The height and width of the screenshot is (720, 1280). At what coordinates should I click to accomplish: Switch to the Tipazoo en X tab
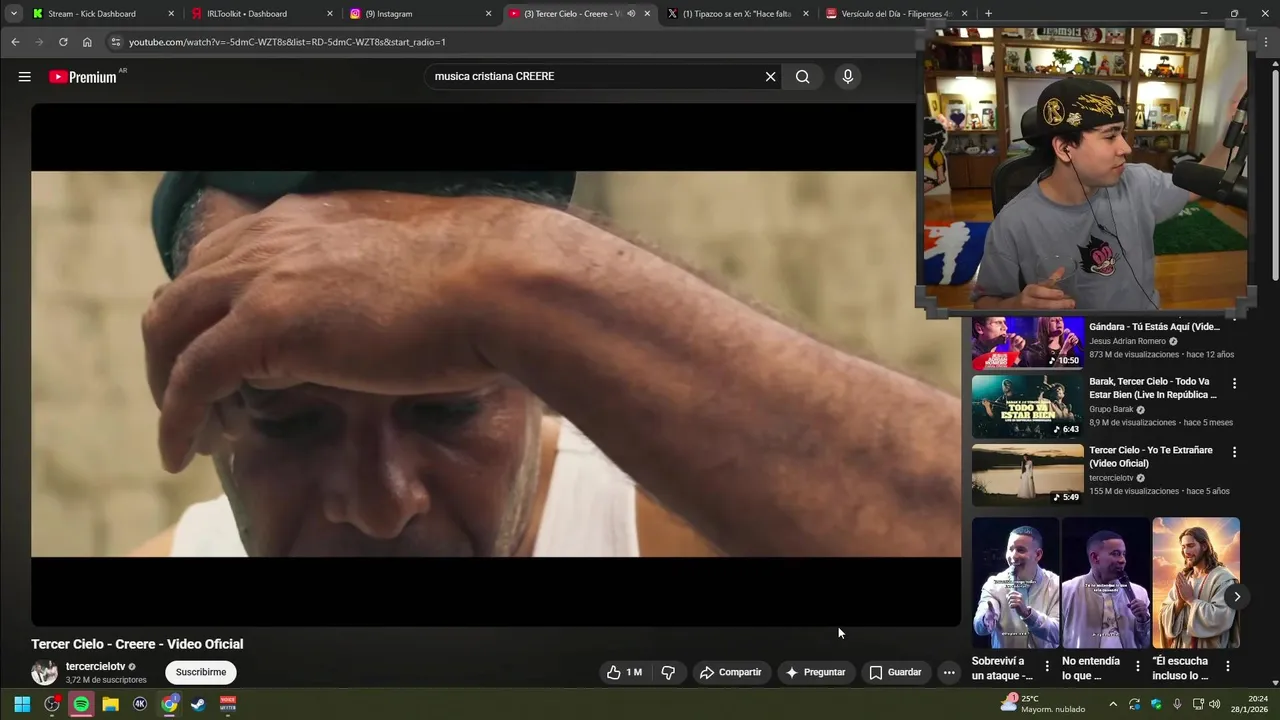(x=737, y=14)
